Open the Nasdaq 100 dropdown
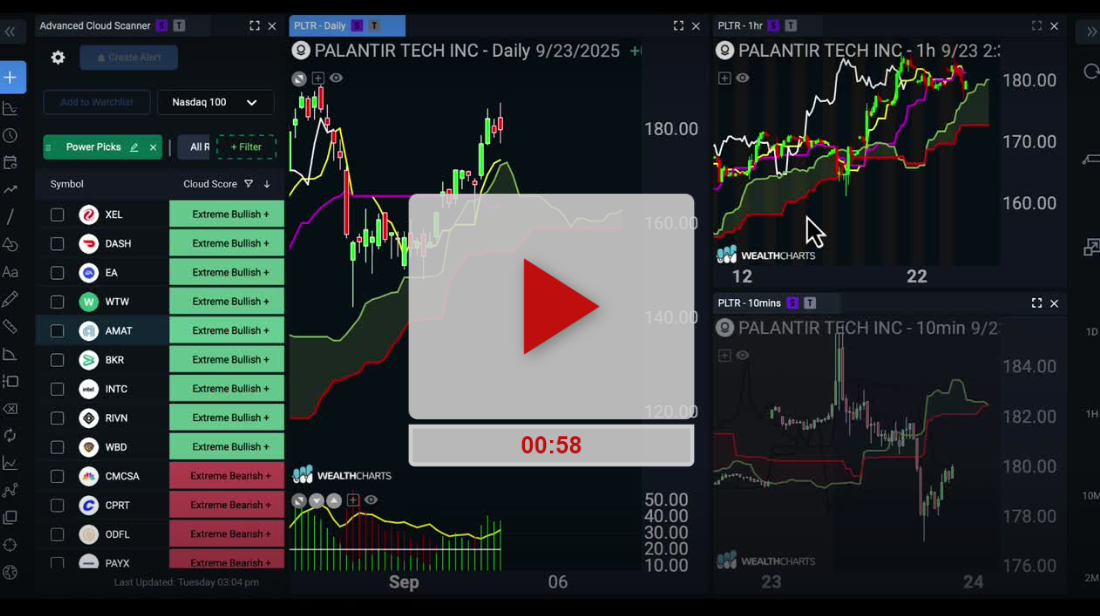Screen dimensions: 1100x616 215,102
